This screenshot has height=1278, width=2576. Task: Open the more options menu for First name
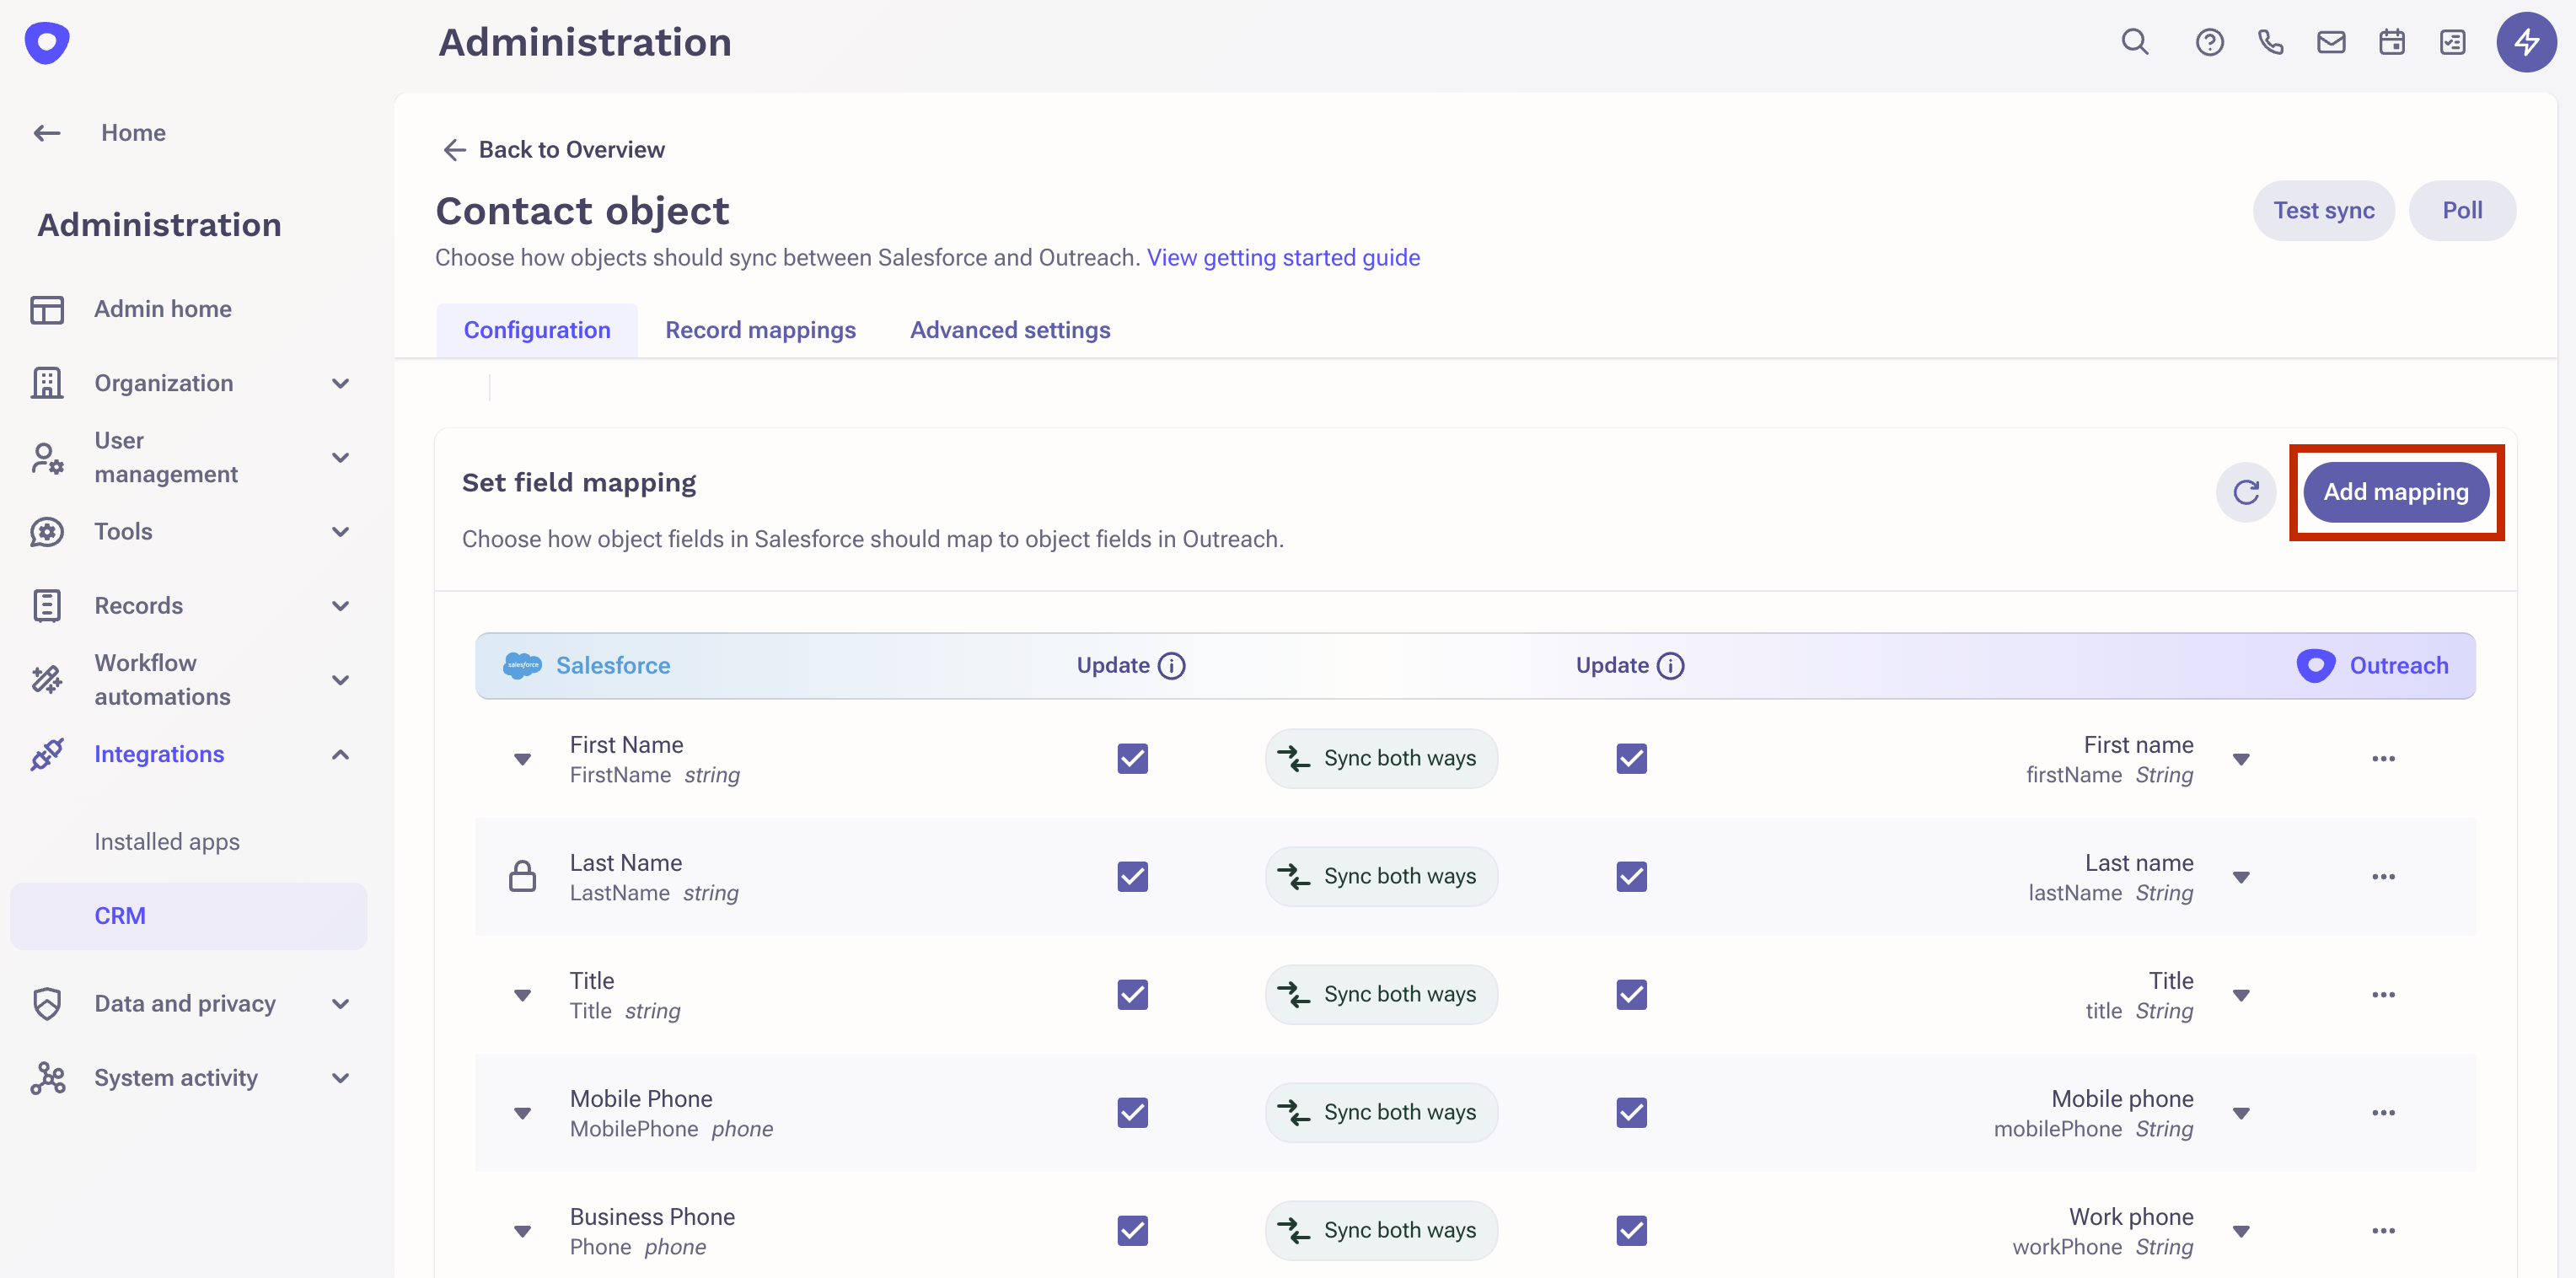click(x=2383, y=759)
